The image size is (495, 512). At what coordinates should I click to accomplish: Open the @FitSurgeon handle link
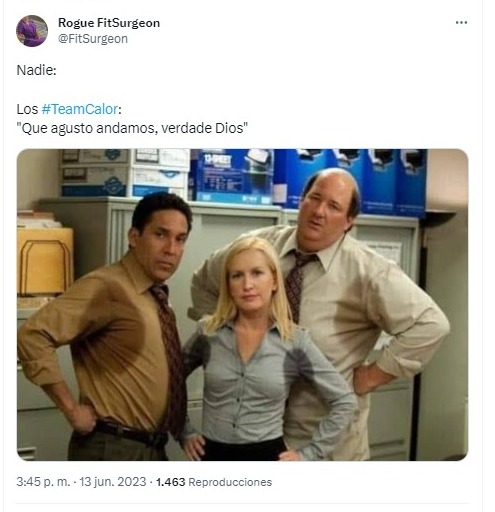[93, 39]
